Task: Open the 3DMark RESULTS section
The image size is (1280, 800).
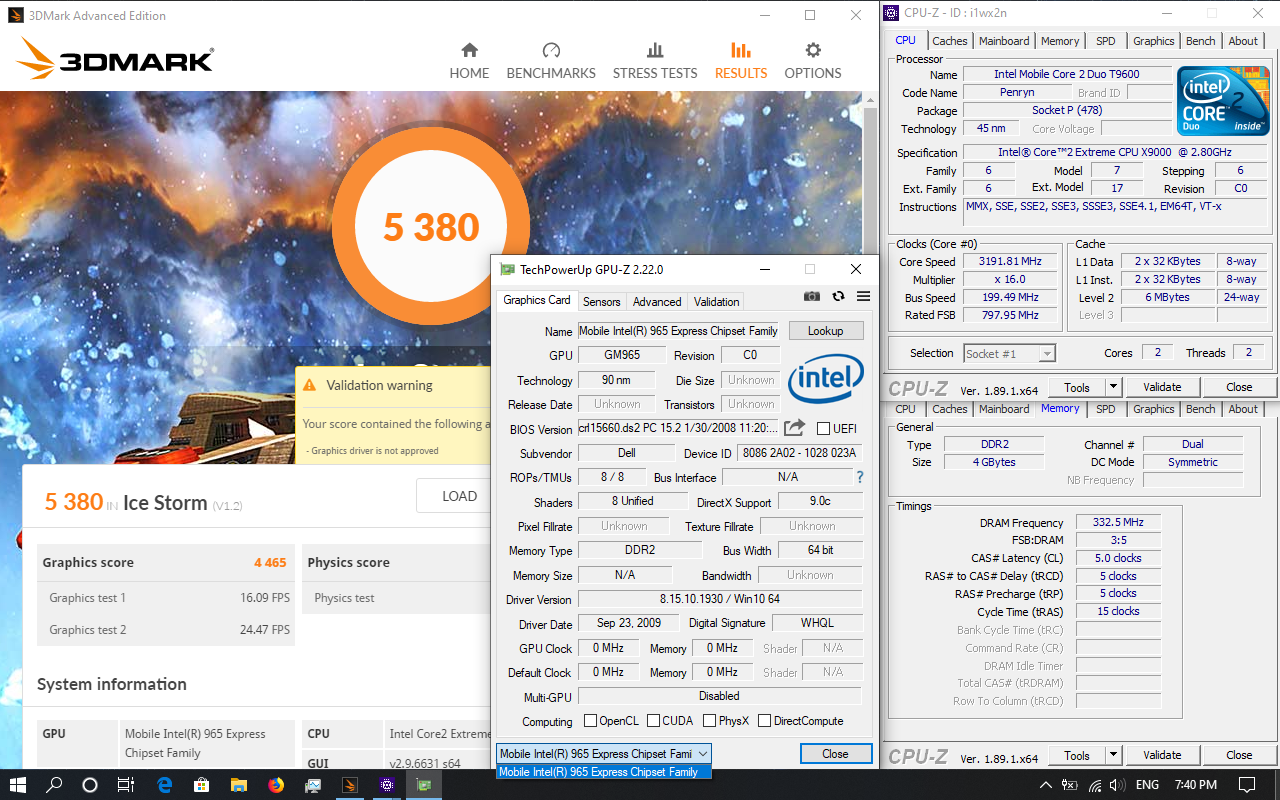Action: point(741,61)
